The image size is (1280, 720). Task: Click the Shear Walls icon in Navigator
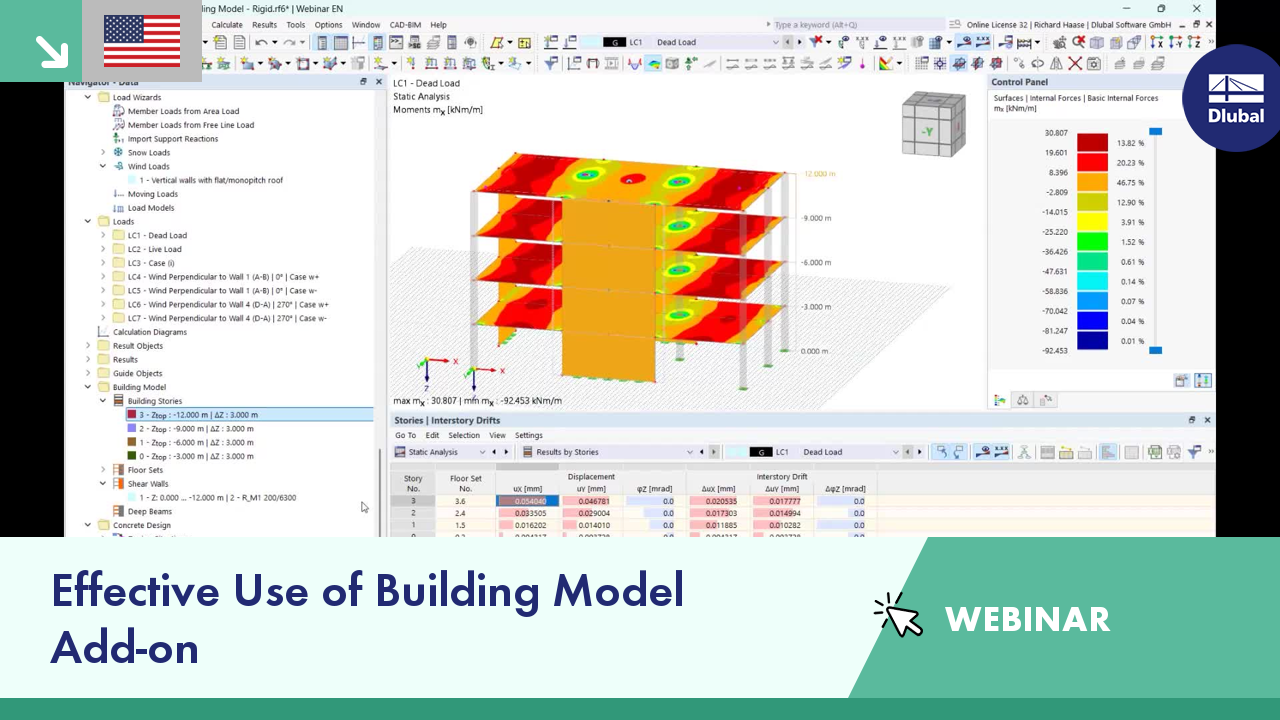pyautogui.click(x=118, y=484)
